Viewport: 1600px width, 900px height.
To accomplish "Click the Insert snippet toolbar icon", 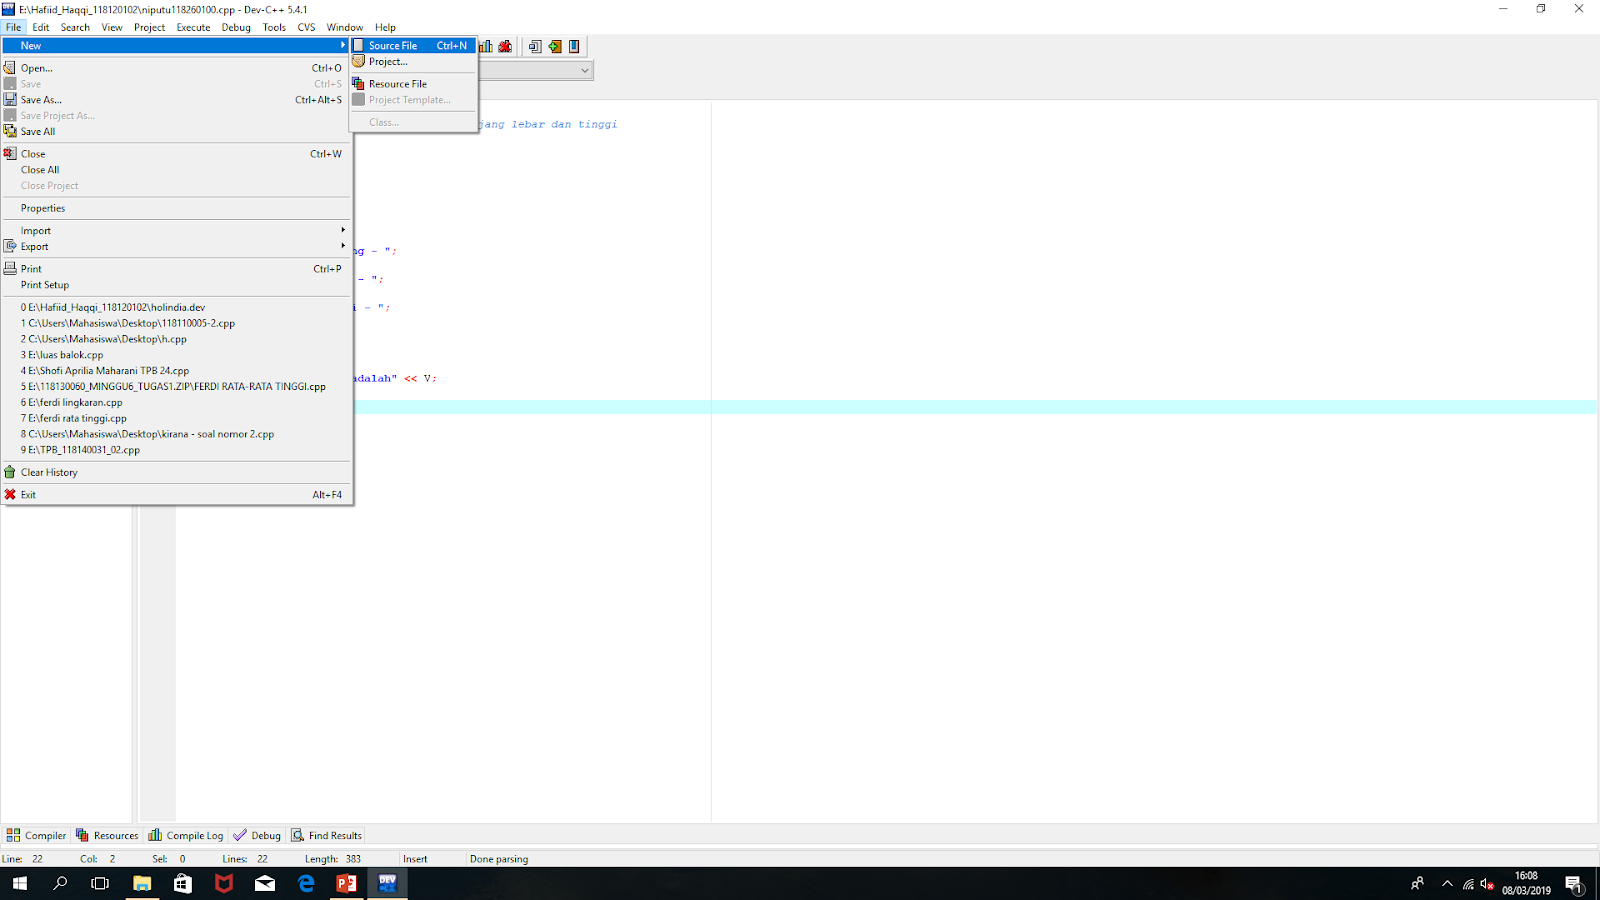I will click(535, 46).
